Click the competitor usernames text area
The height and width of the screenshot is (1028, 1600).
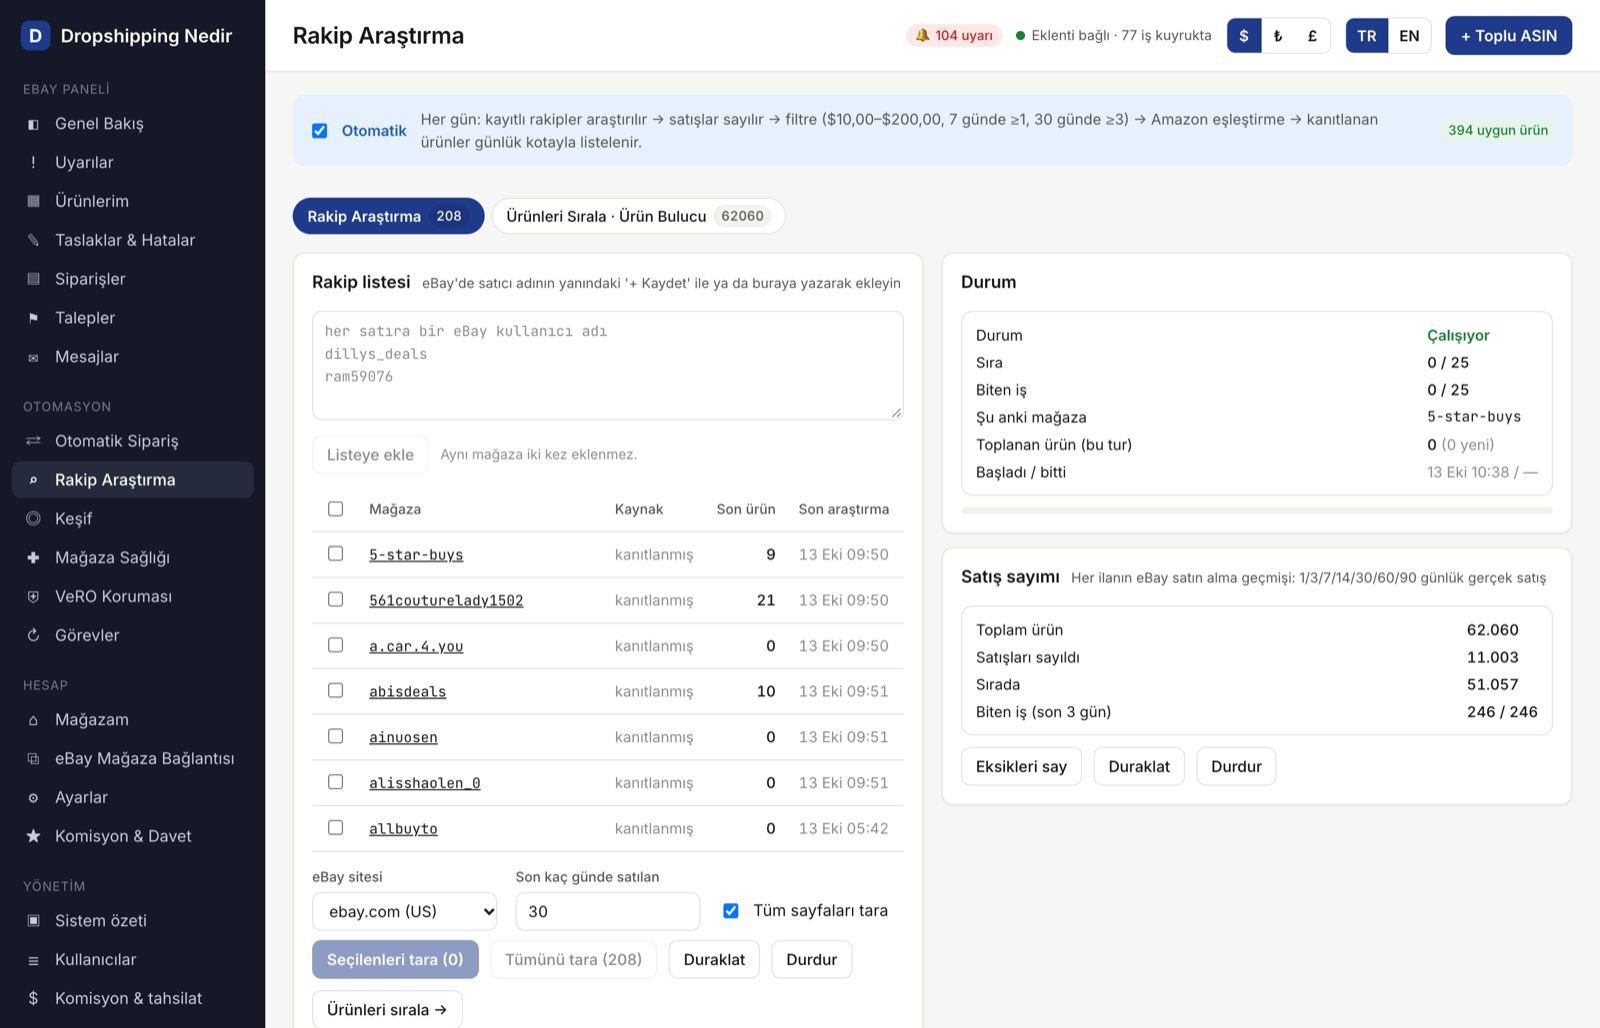tap(608, 366)
